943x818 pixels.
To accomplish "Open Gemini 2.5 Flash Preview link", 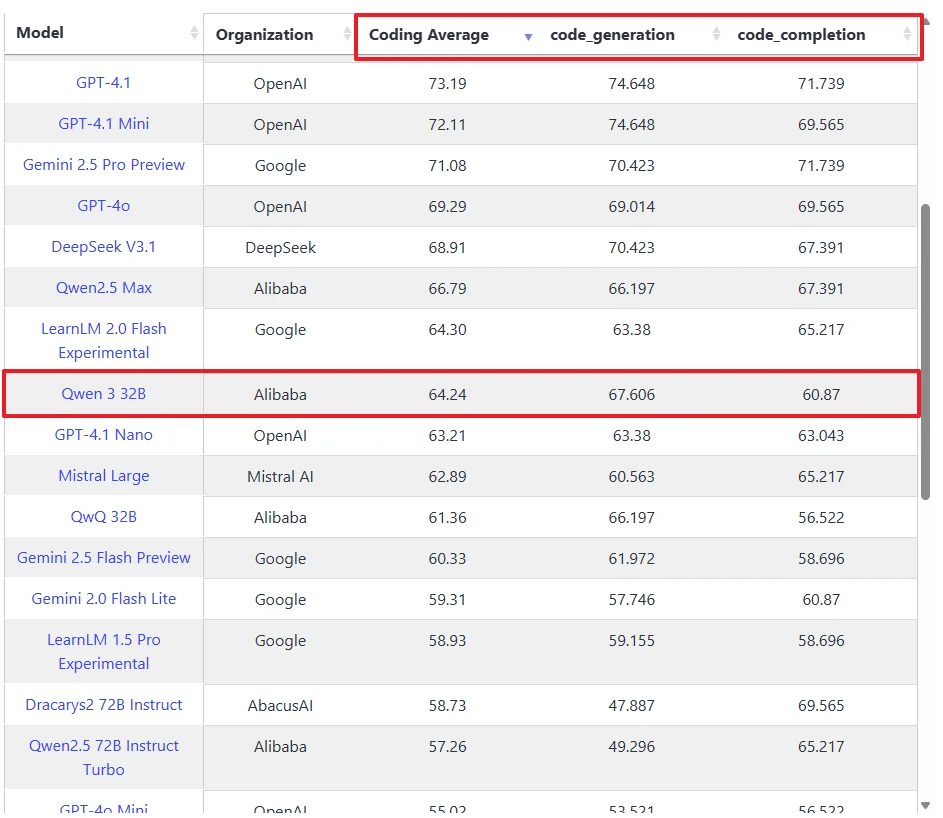I will (103, 557).
